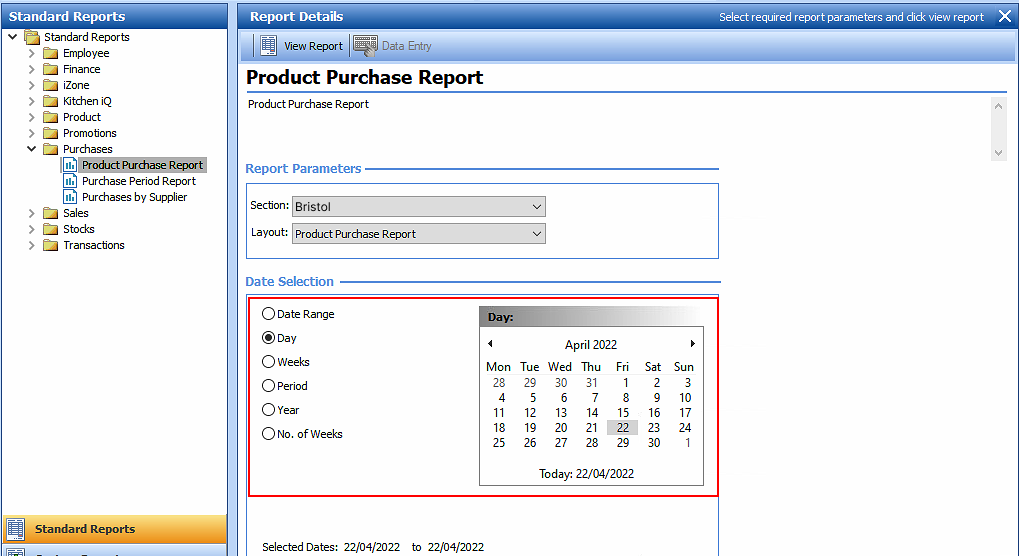The image size is (1019, 556).
Task: Go to next month in calendar
Action: point(692,344)
